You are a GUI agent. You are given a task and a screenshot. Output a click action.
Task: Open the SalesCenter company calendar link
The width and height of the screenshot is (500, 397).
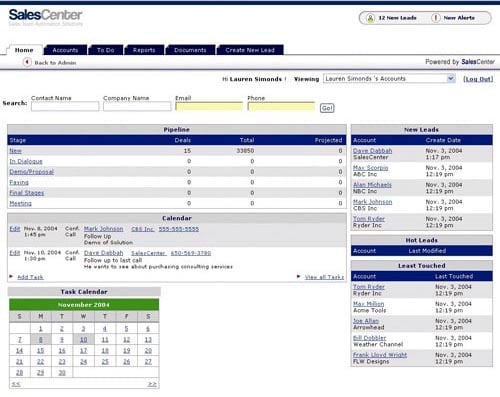148,253
